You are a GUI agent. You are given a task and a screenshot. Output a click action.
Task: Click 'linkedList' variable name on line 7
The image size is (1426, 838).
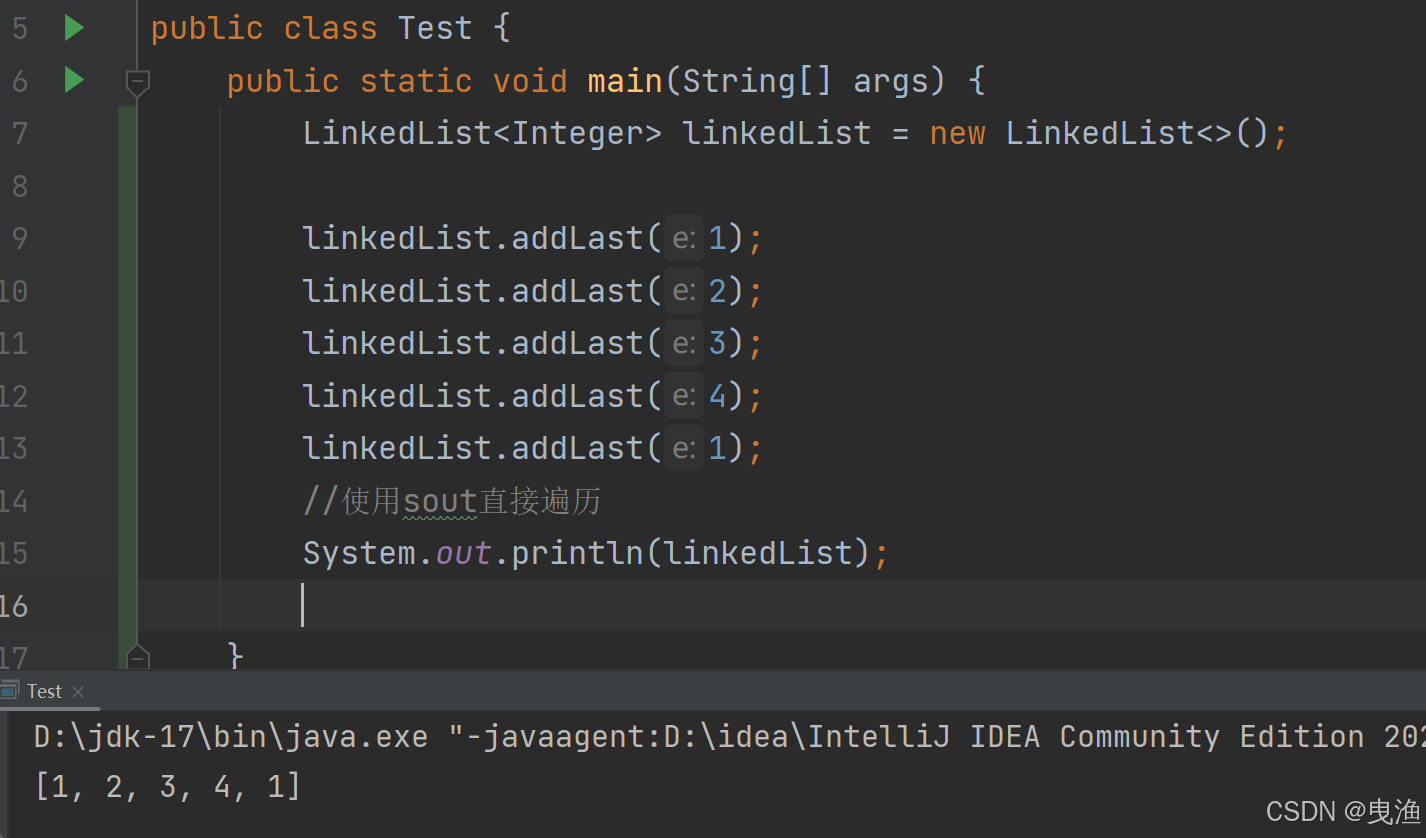pyautogui.click(x=777, y=133)
